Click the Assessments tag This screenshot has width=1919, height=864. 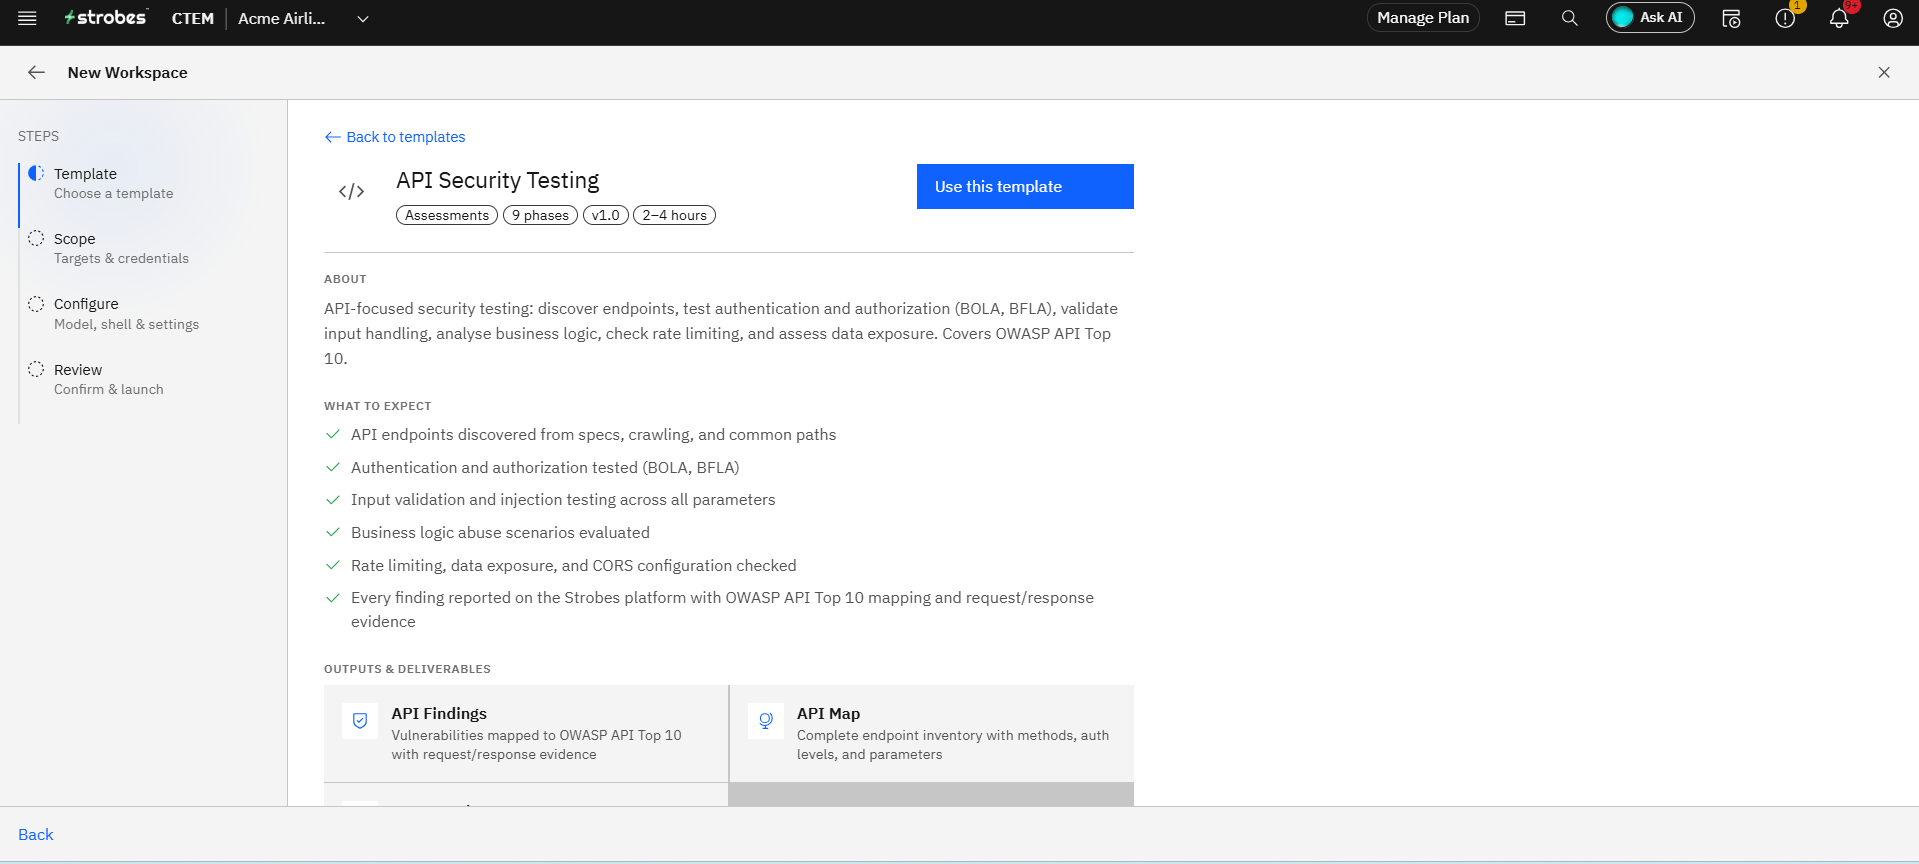tap(447, 215)
